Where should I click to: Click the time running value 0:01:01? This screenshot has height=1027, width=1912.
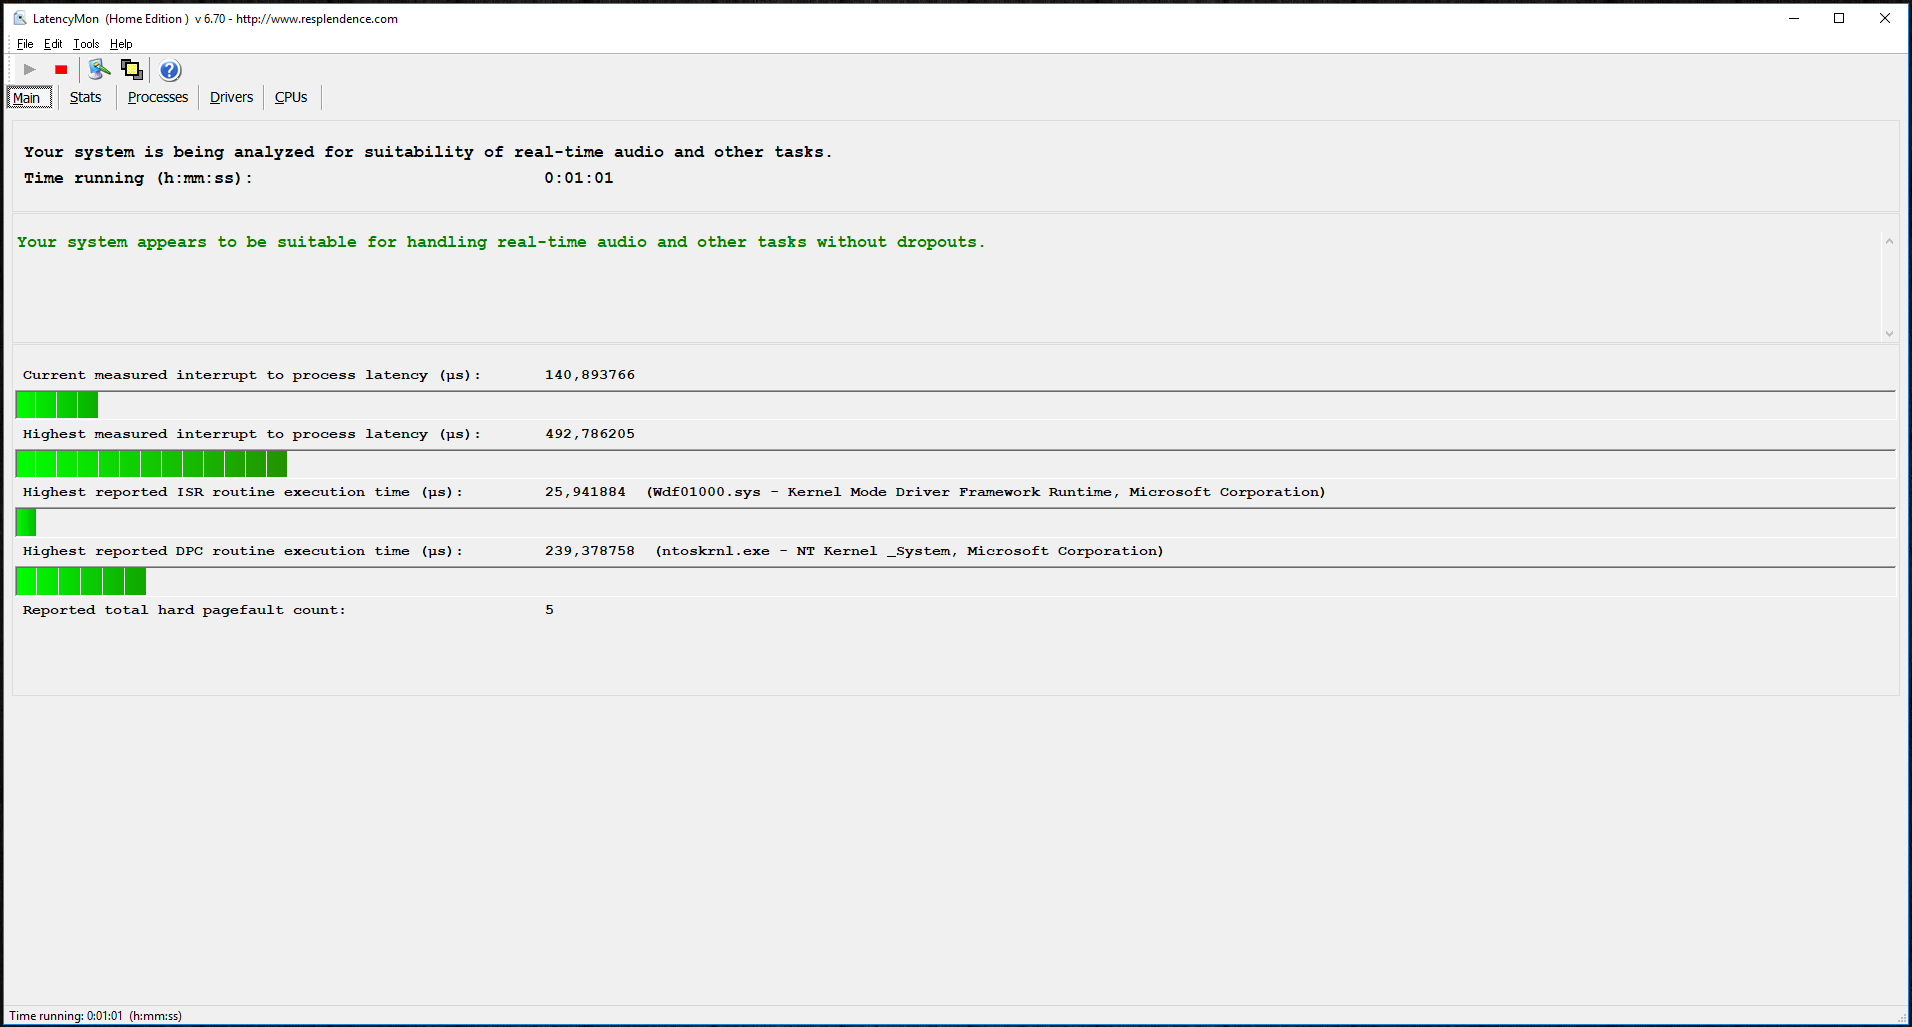(579, 178)
